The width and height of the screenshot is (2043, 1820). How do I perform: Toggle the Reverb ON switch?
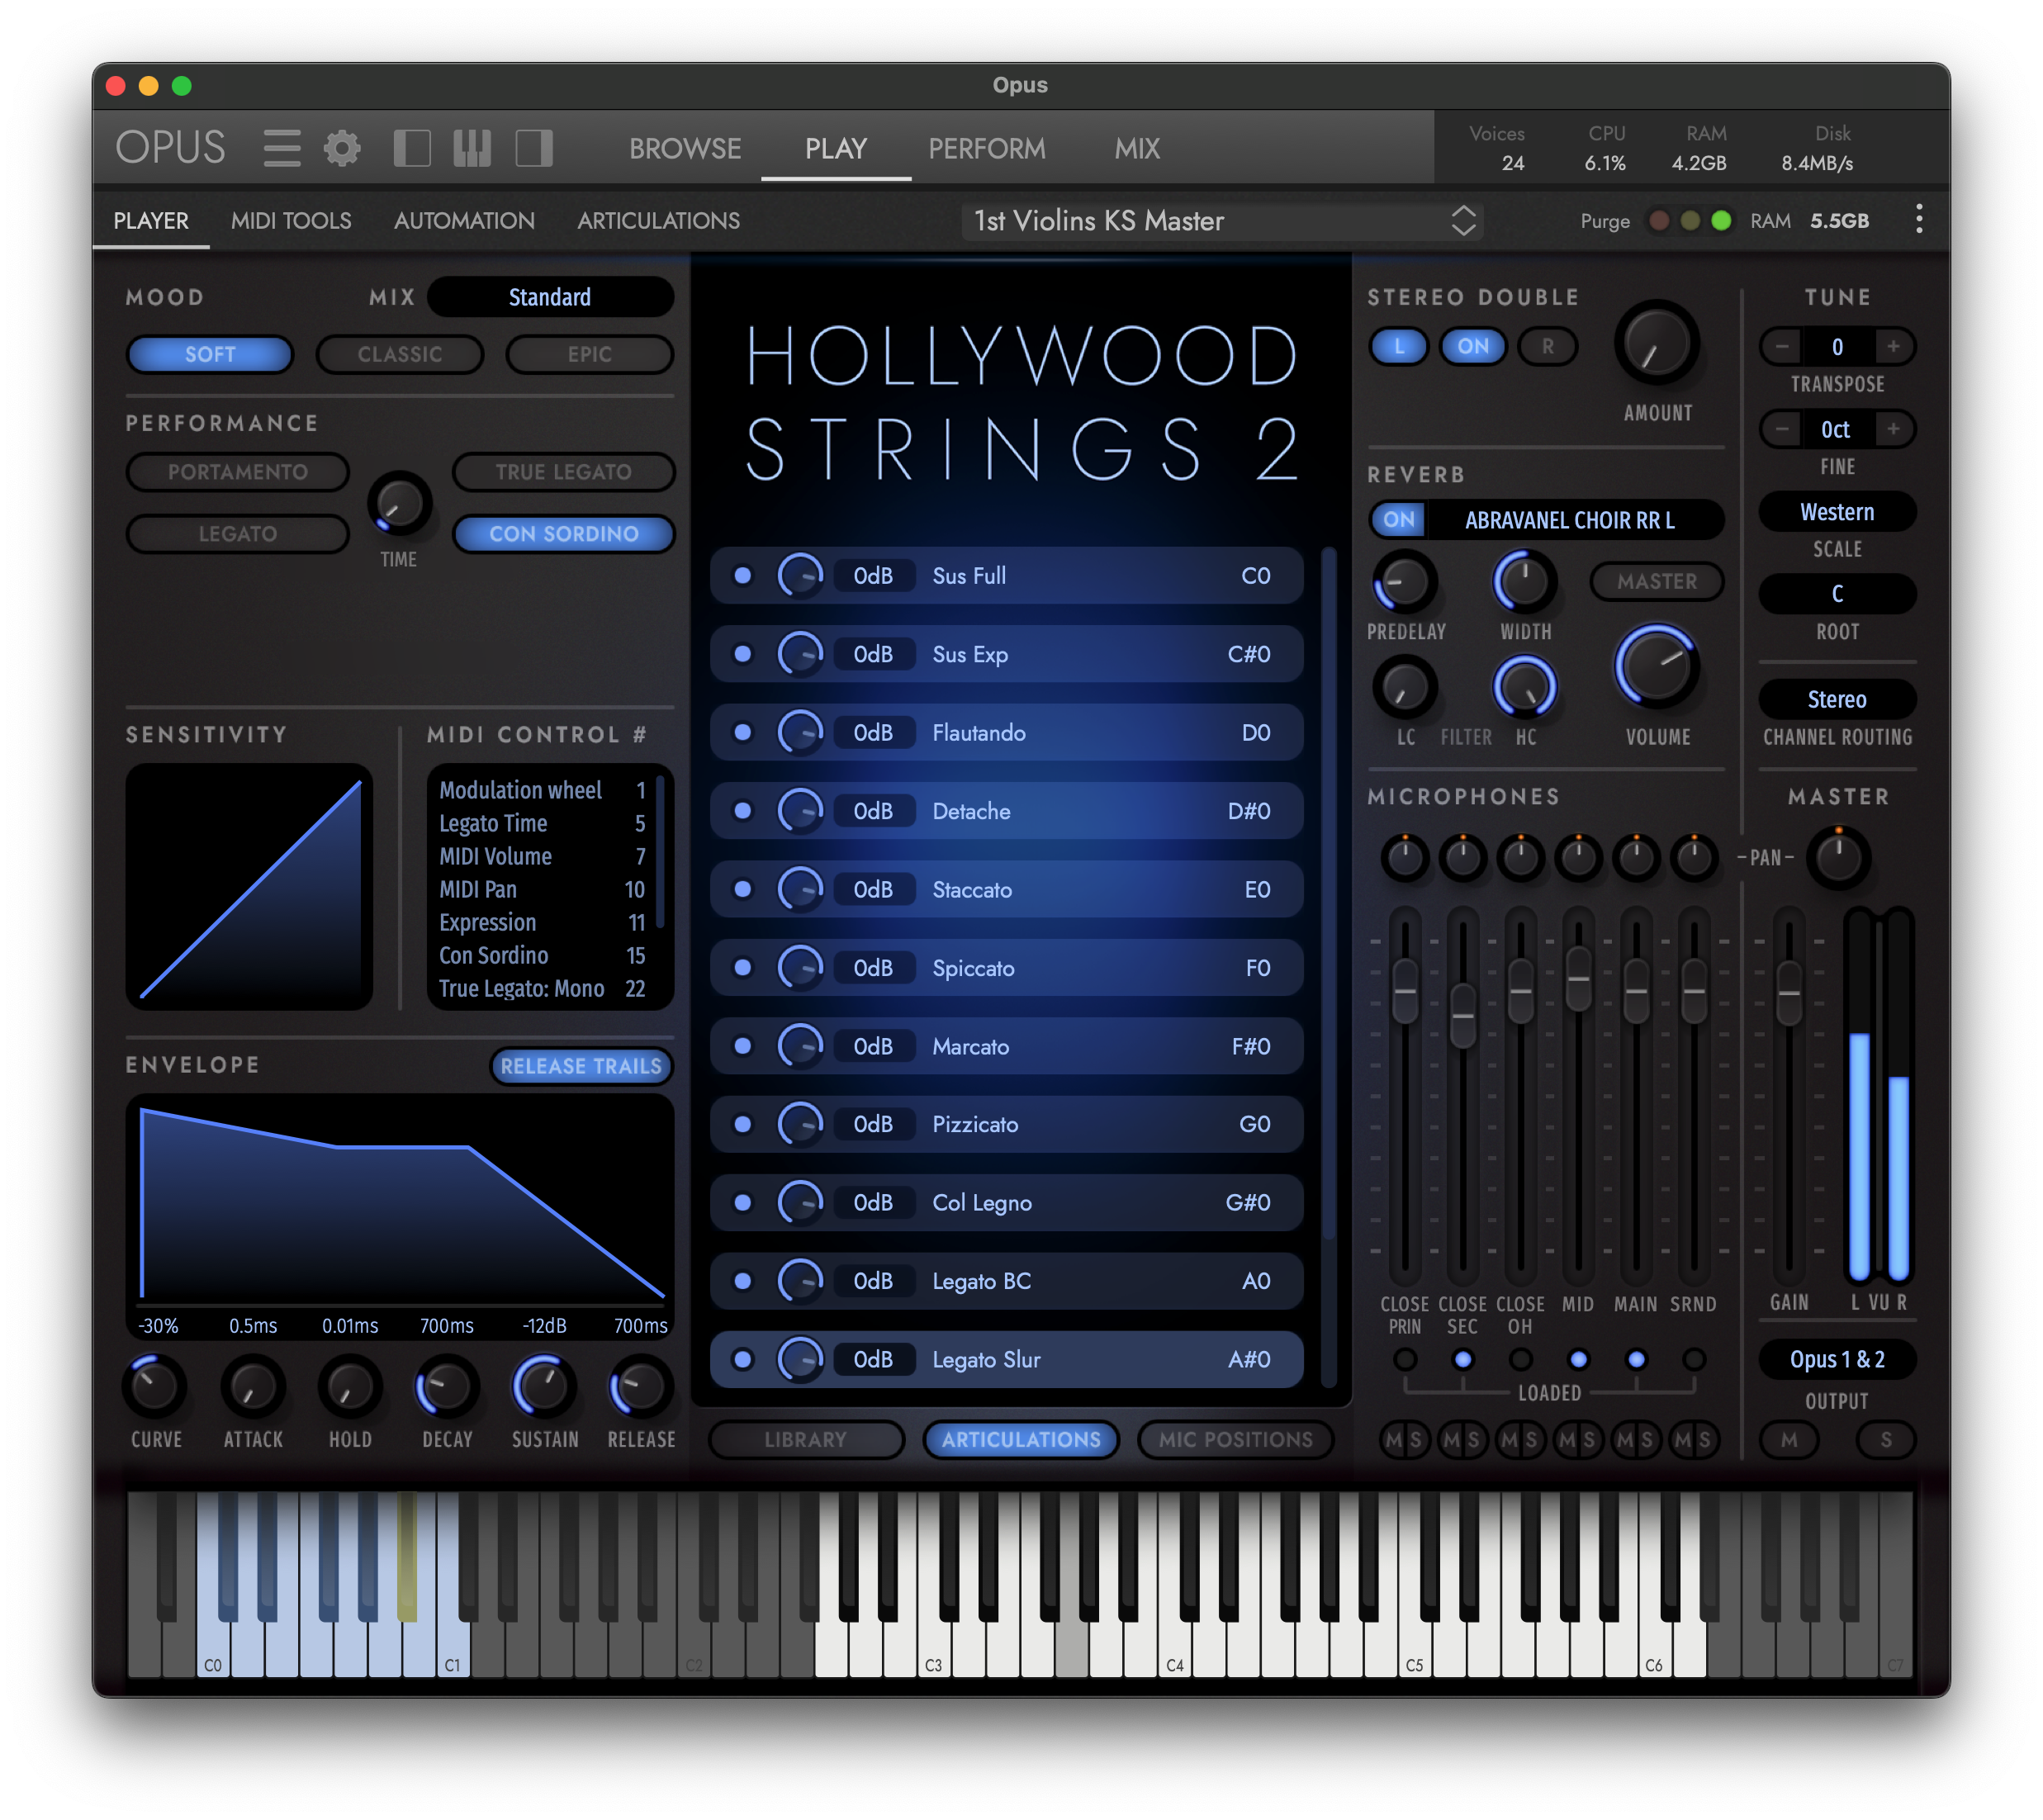tap(1399, 519)
